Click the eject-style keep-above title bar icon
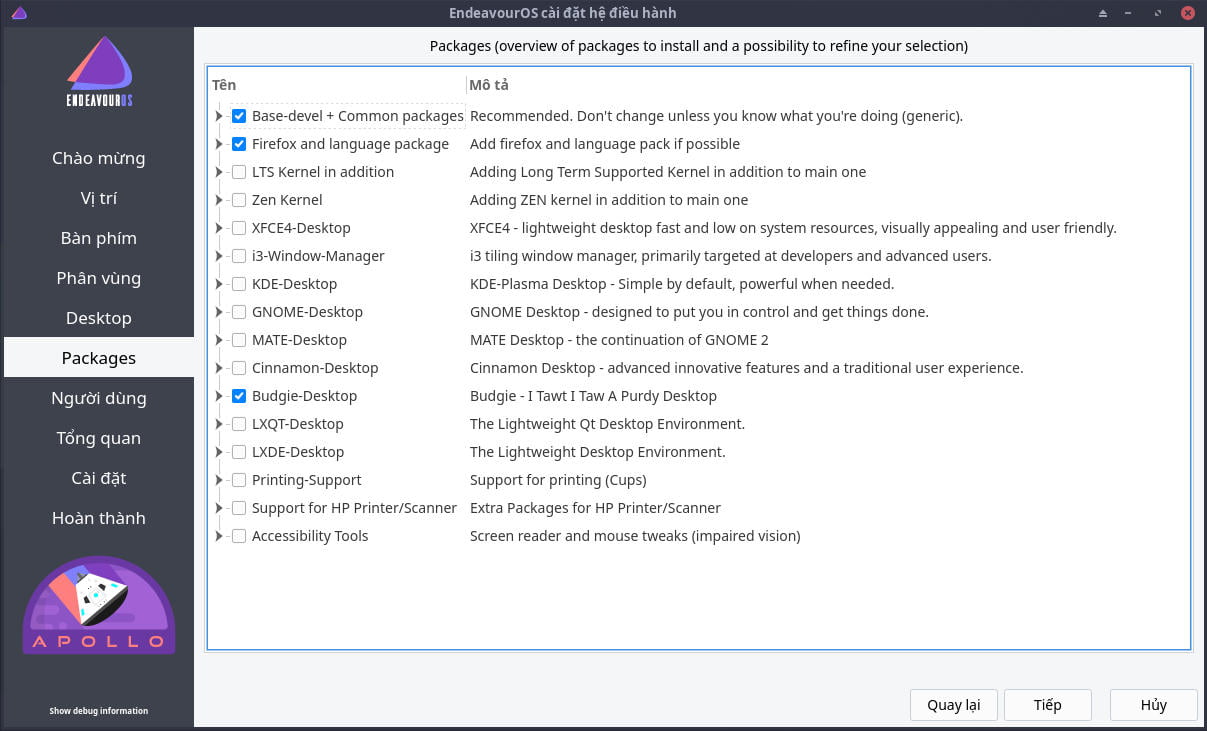Viewport: 1207px width, 731px height. (1103, 13)
